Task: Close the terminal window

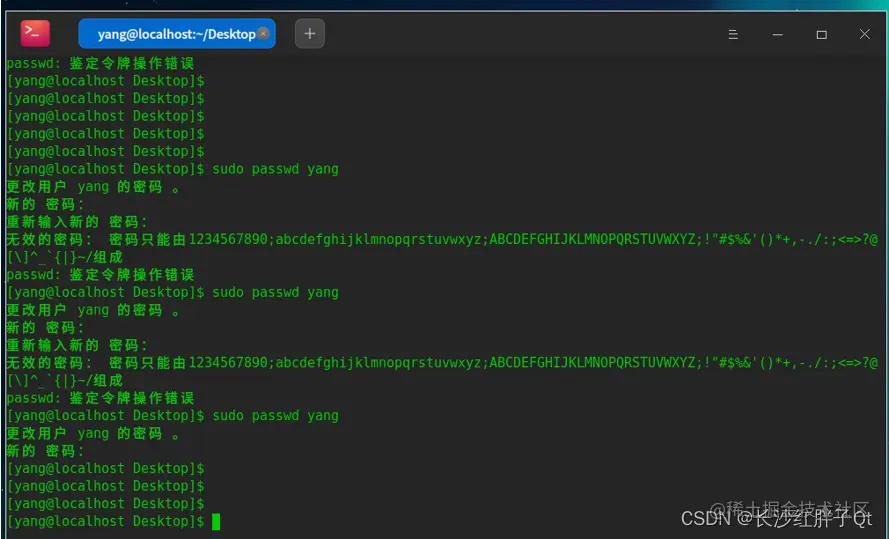Action: coord(865,34)
